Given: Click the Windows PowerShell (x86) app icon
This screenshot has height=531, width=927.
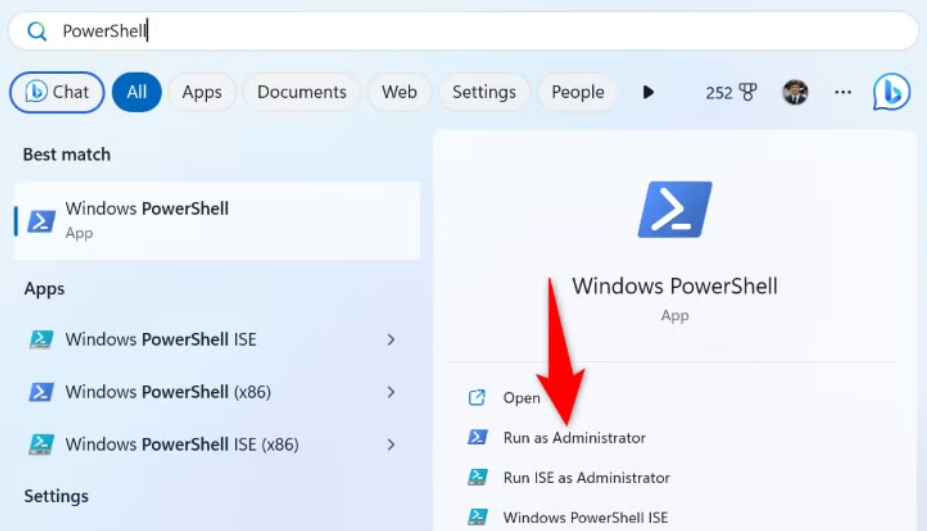Looking at the screenshot, I should (41, 392).
